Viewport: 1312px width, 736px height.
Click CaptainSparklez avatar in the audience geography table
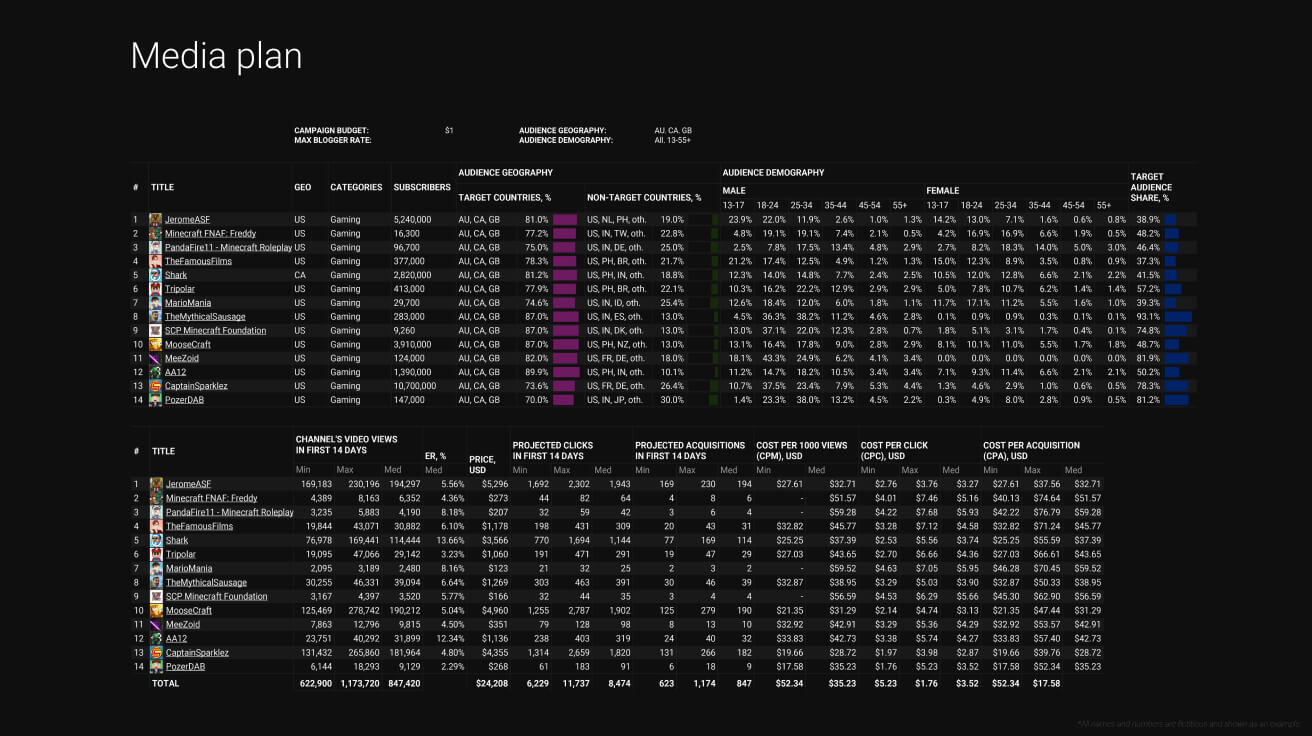pyautogui.click(x=155, y=386)
